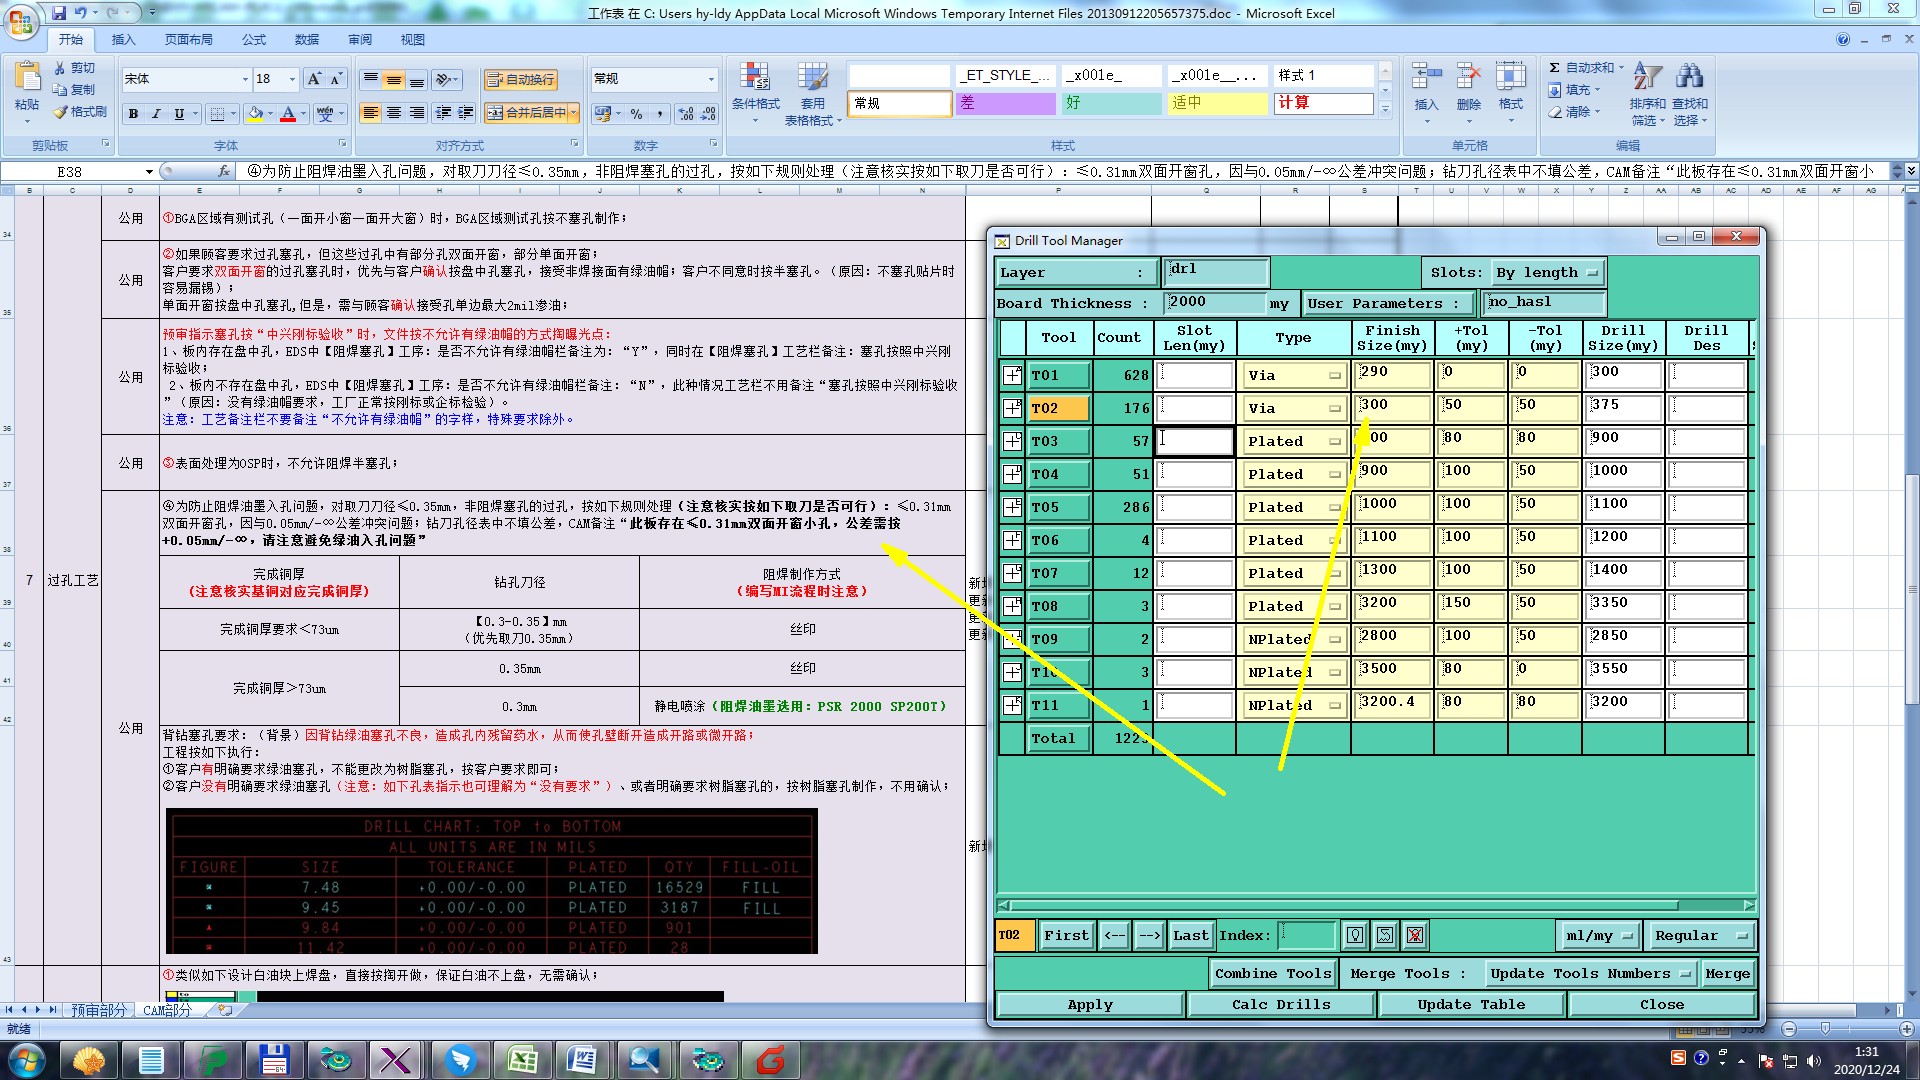This screenshot has width=1920, height=1080.
Task: Click the lightbulb icon beside Index field
Action: pyautogui.click(x=1355, y=935)
